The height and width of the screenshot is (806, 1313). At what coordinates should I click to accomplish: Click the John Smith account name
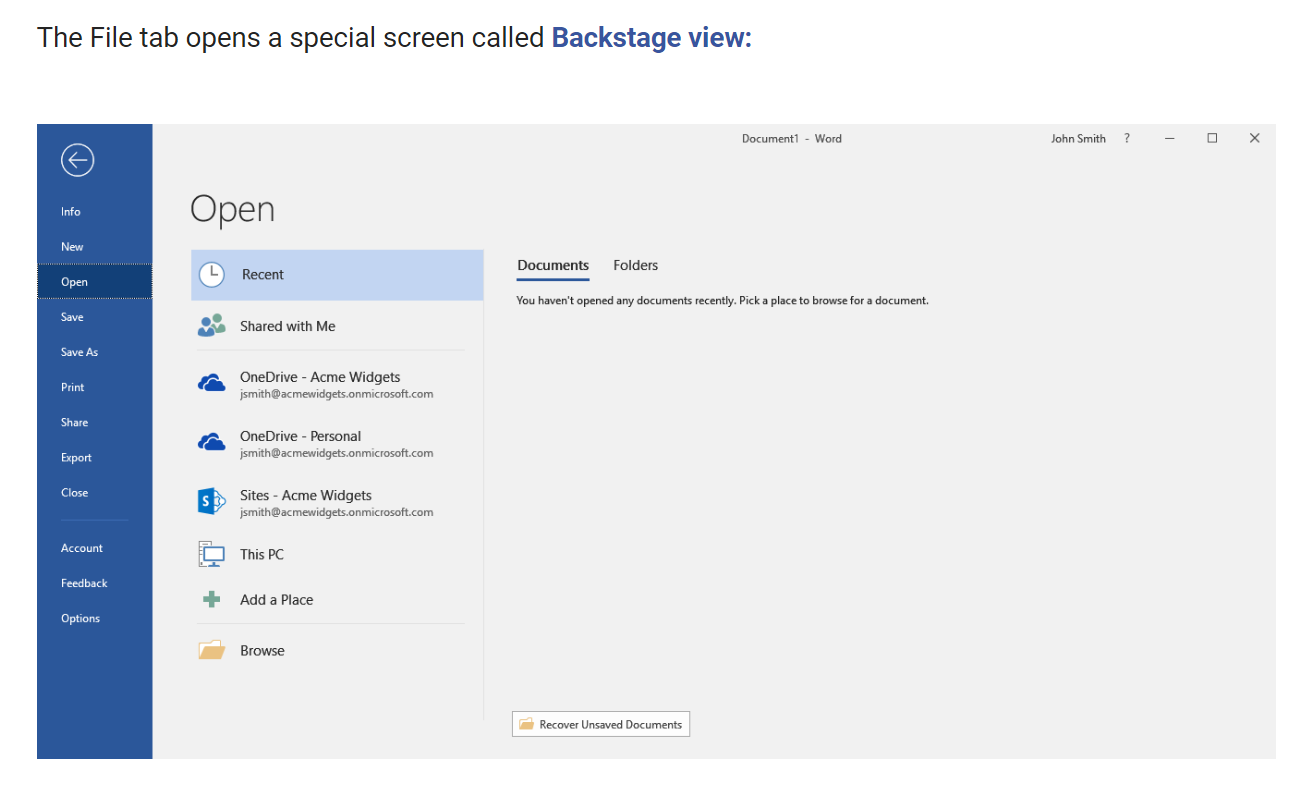(1078, 139)
